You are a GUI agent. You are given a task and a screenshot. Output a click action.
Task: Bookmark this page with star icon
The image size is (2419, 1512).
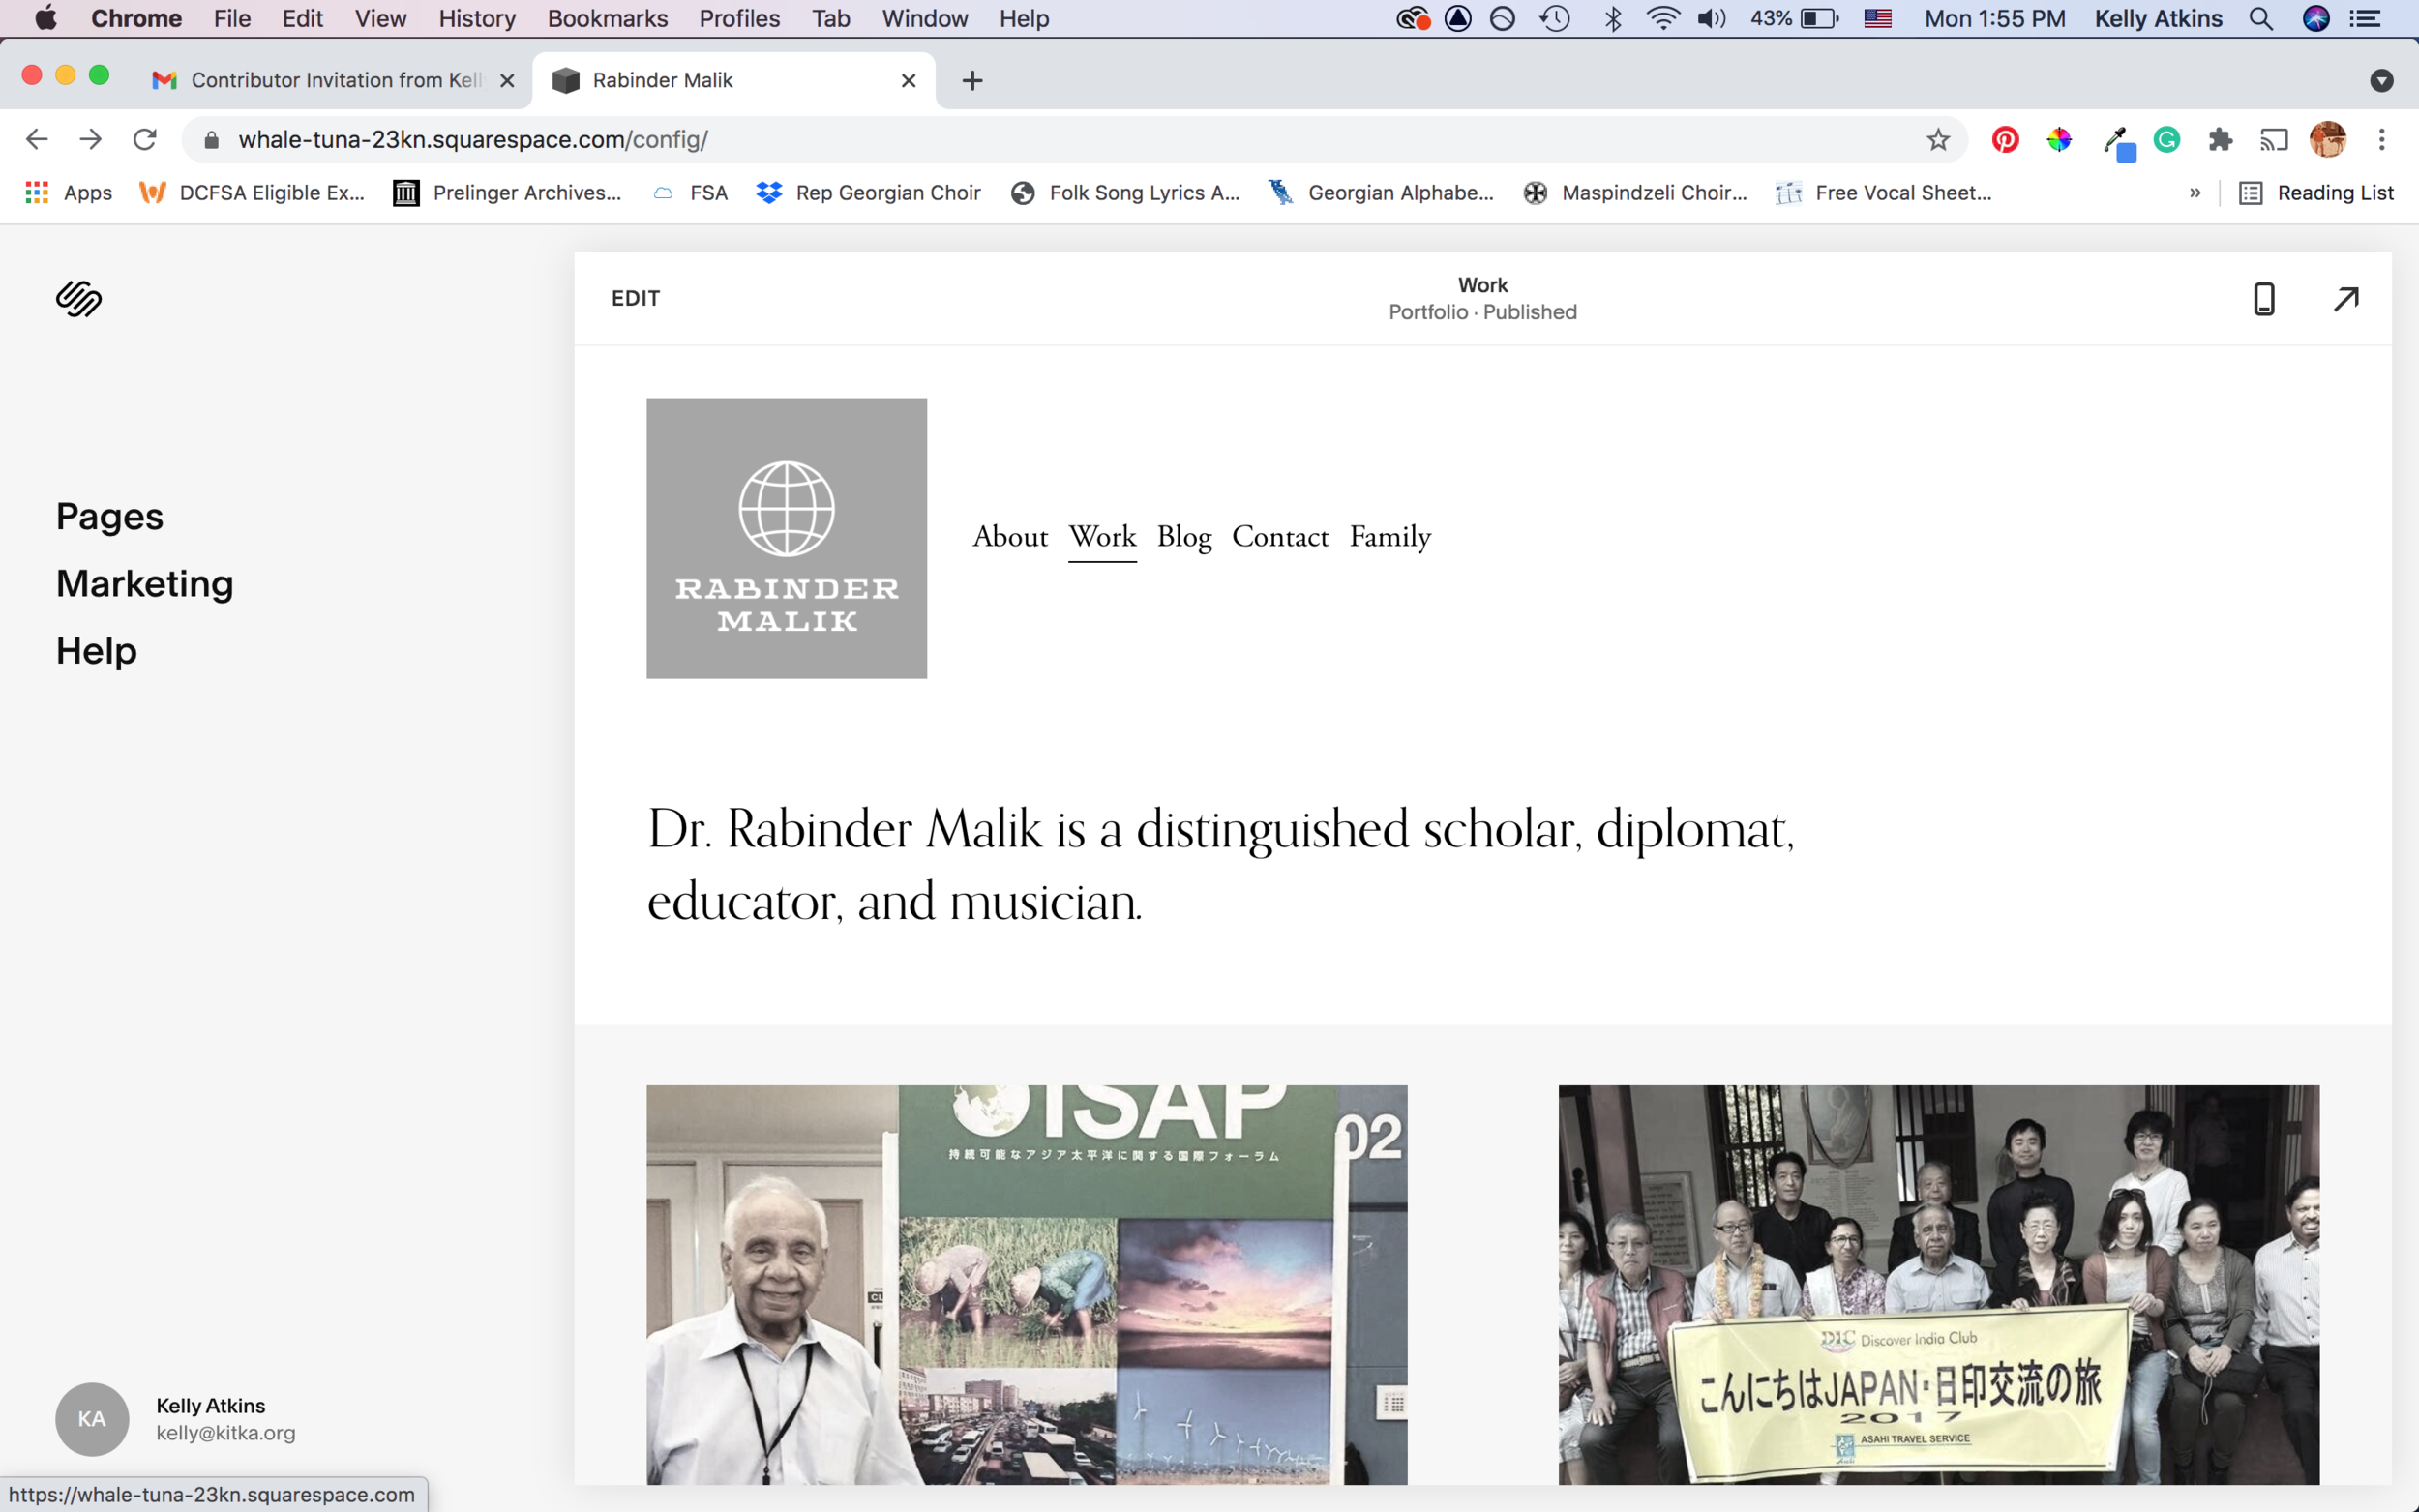coord(1937,140)
